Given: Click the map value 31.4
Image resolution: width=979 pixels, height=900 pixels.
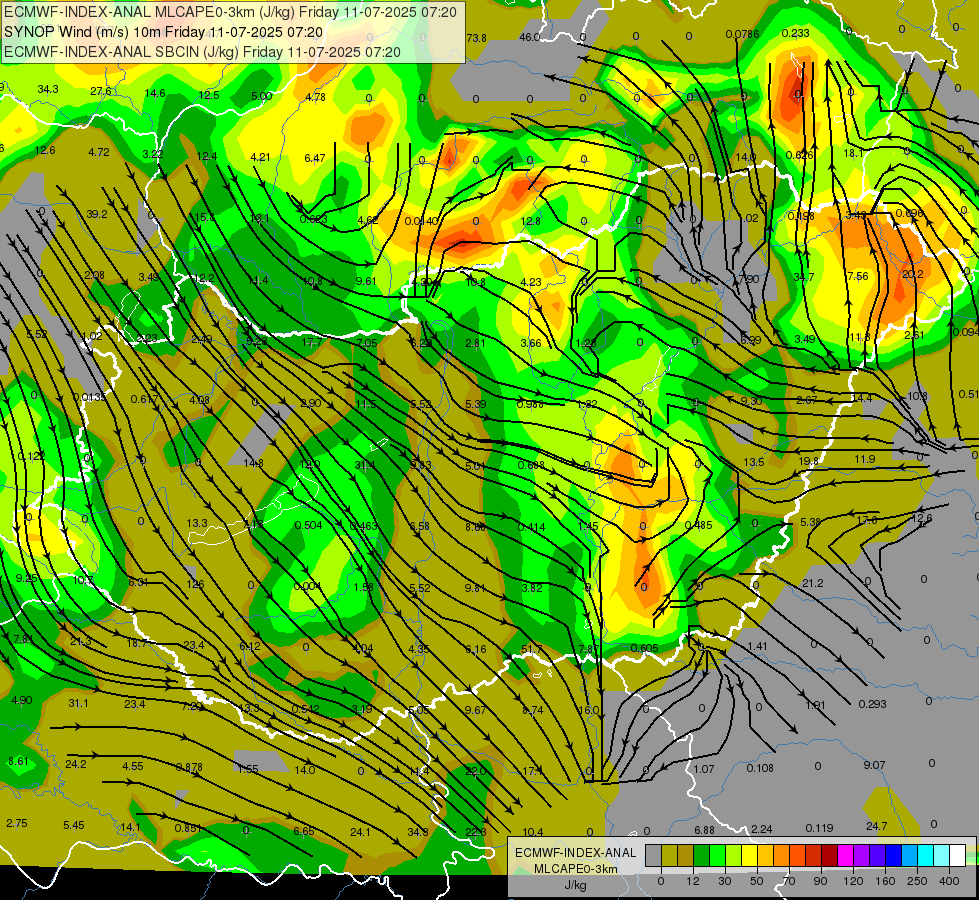Looking at the screenshot, I should click(x=365, y=465).
